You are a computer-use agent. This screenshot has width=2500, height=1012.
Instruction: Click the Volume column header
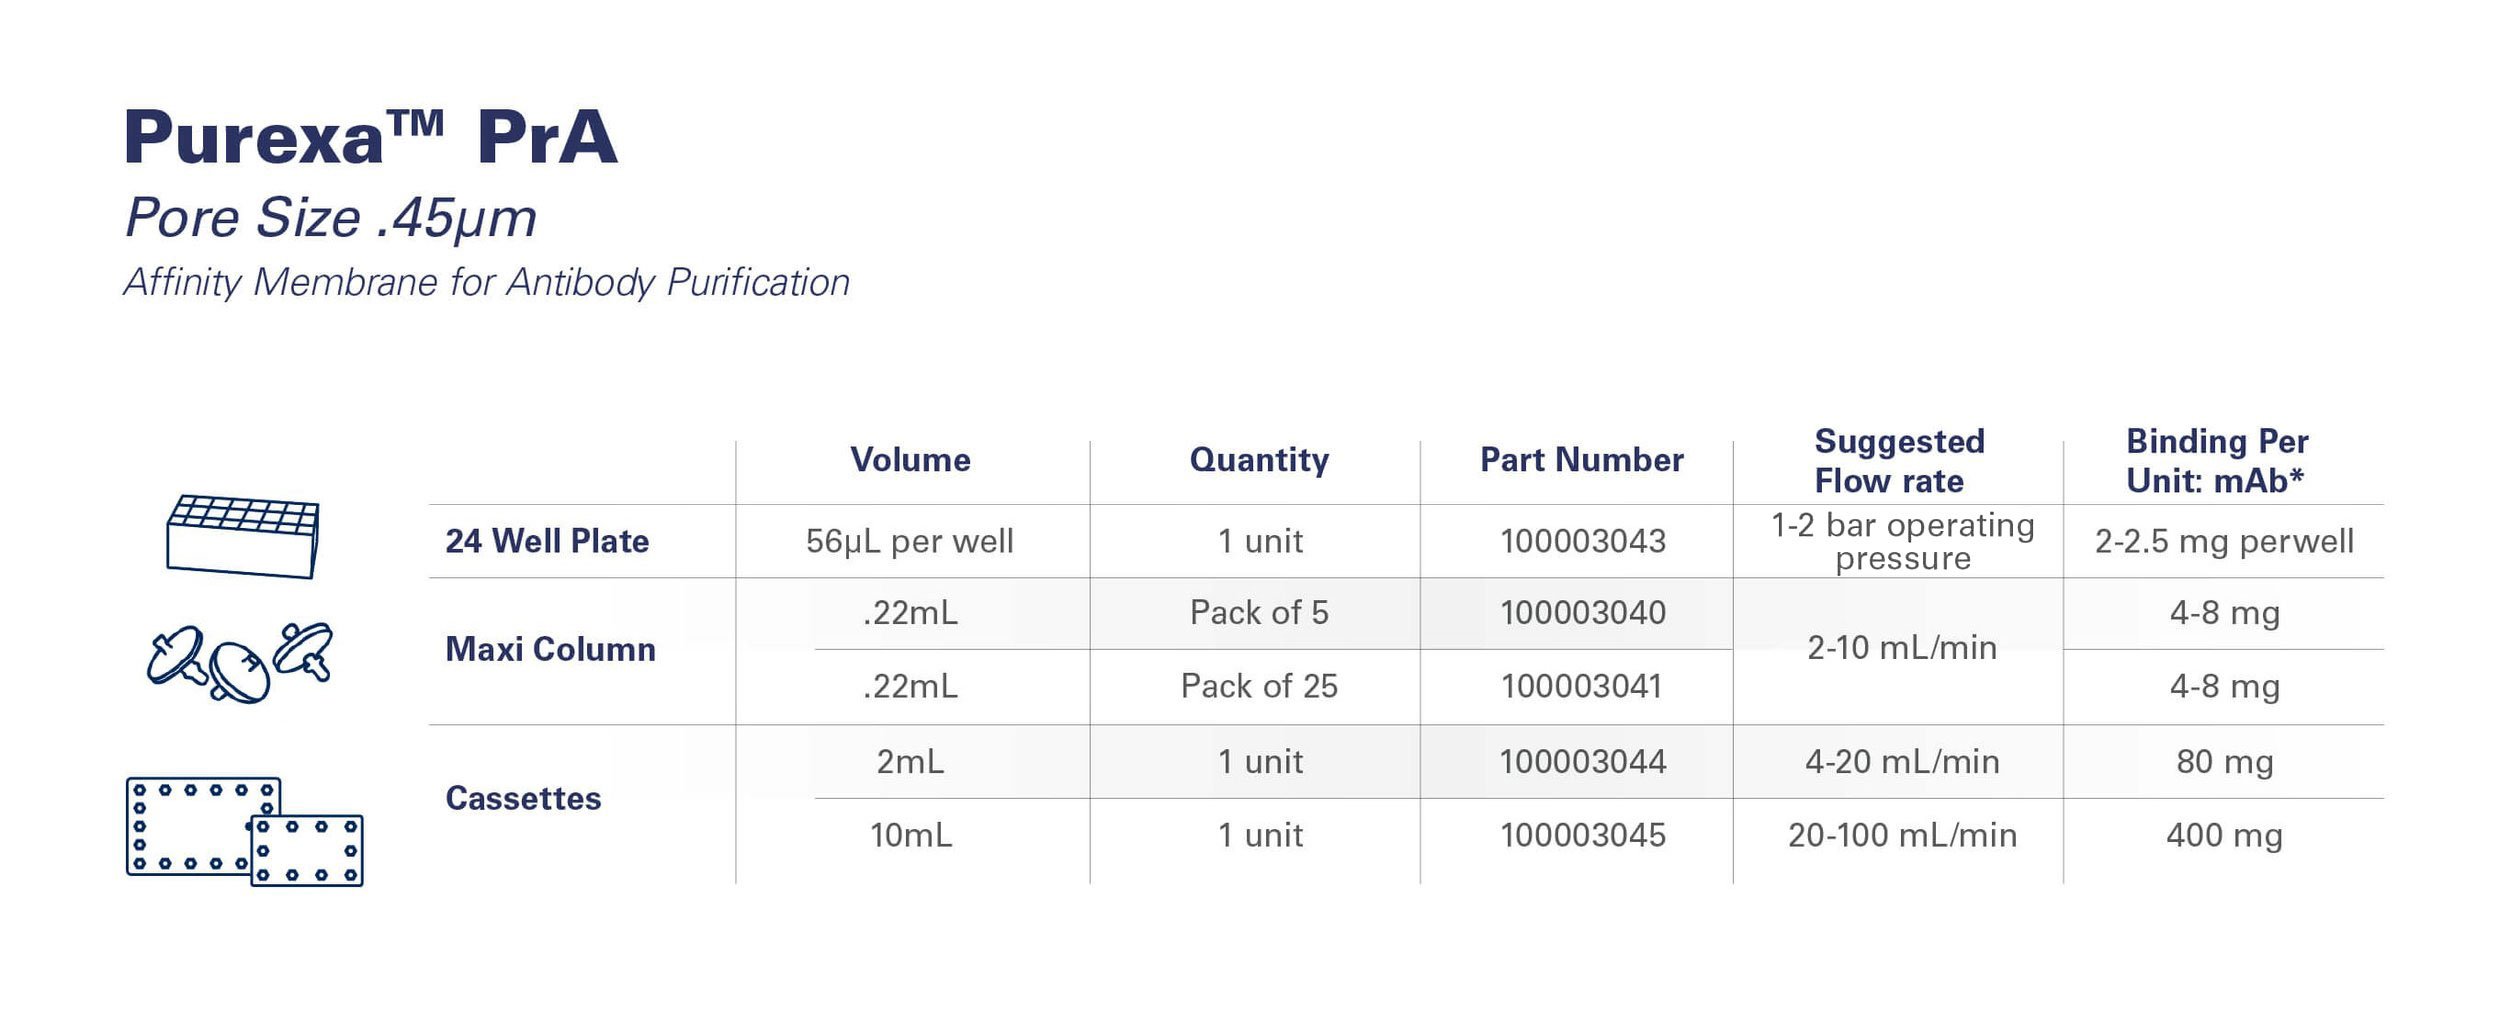[910, 460]
